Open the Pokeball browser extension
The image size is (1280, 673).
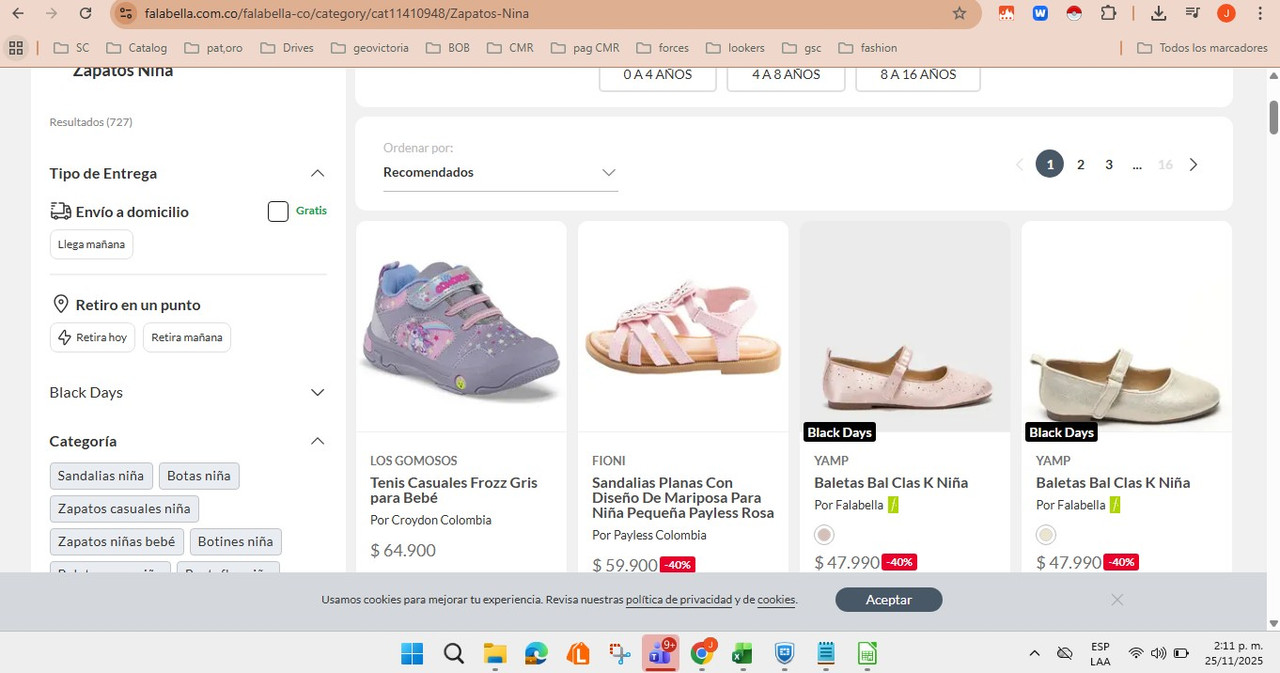(1074, 13)
